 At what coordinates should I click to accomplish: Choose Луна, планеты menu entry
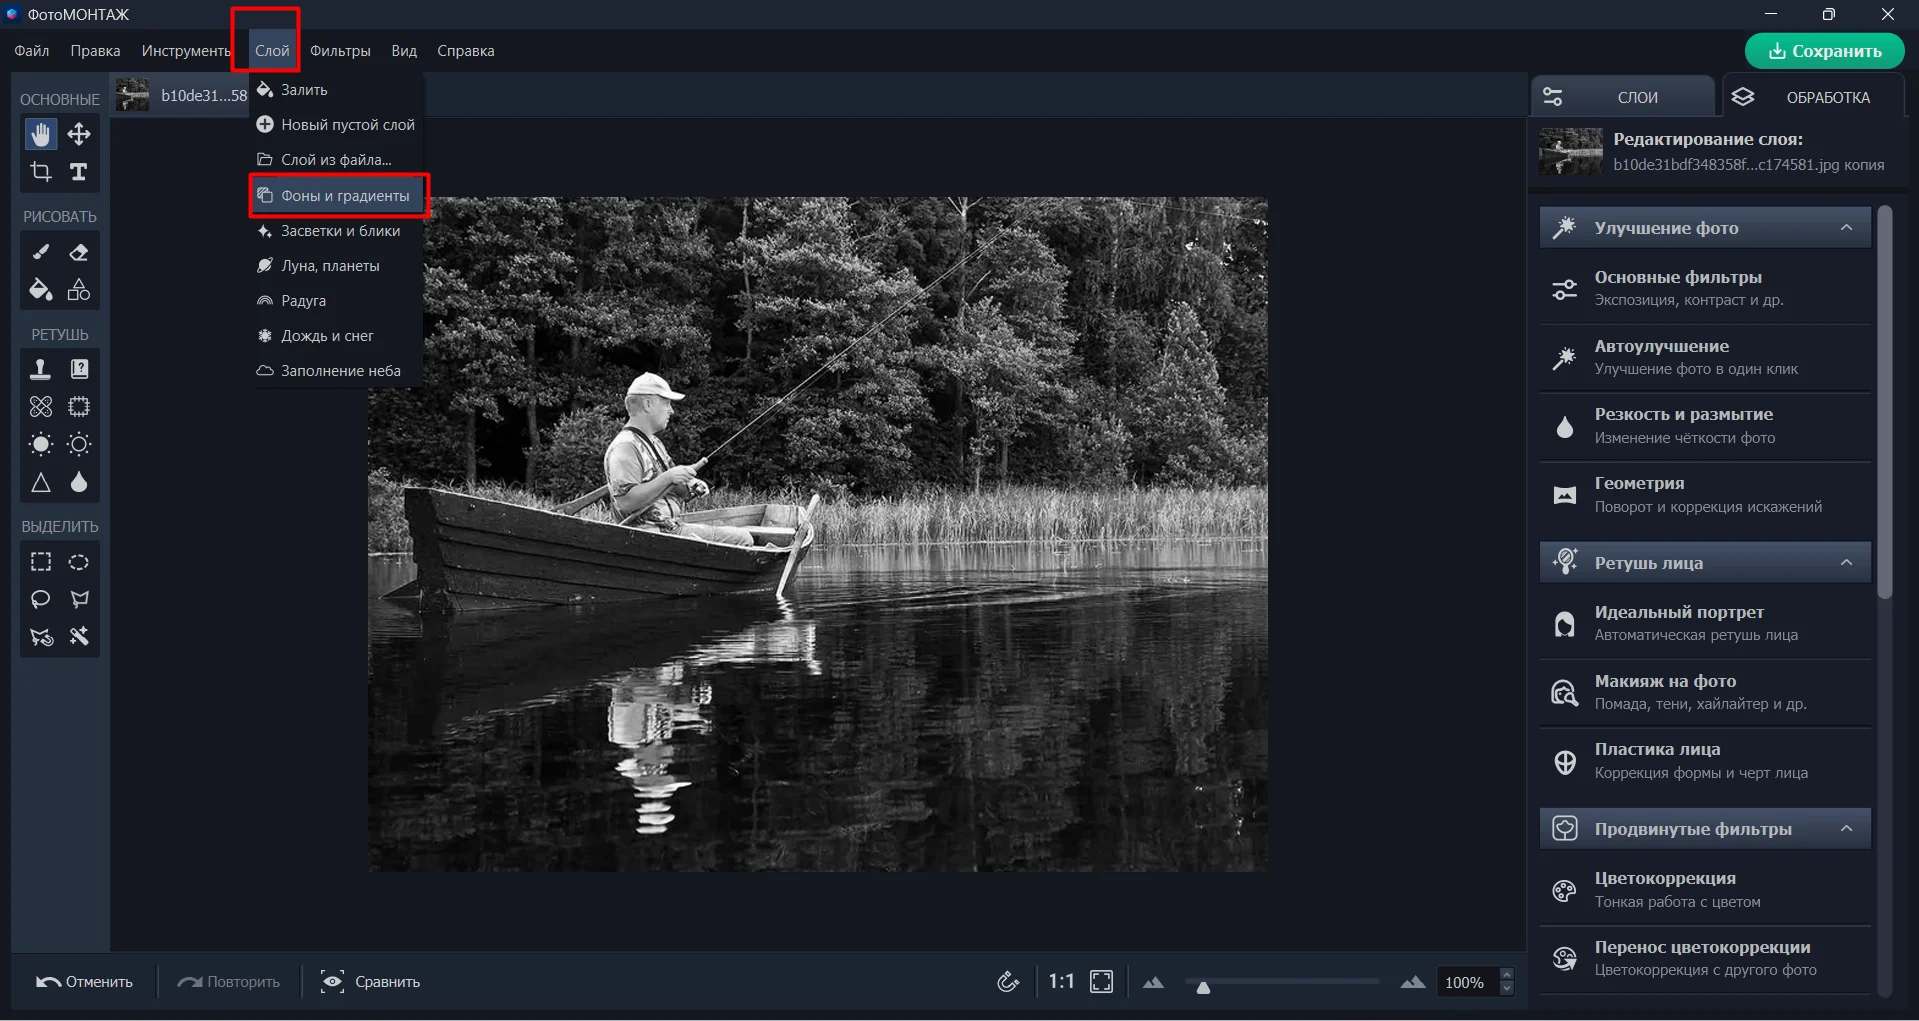(x=336, y=266)
